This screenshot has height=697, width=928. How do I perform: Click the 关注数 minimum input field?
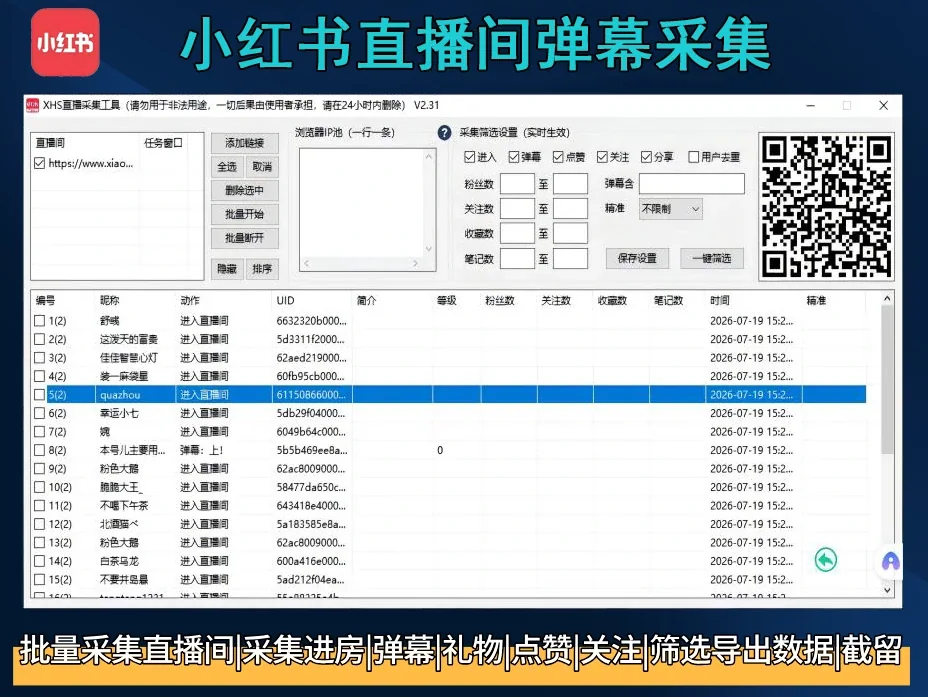click(x=517, y=209)
